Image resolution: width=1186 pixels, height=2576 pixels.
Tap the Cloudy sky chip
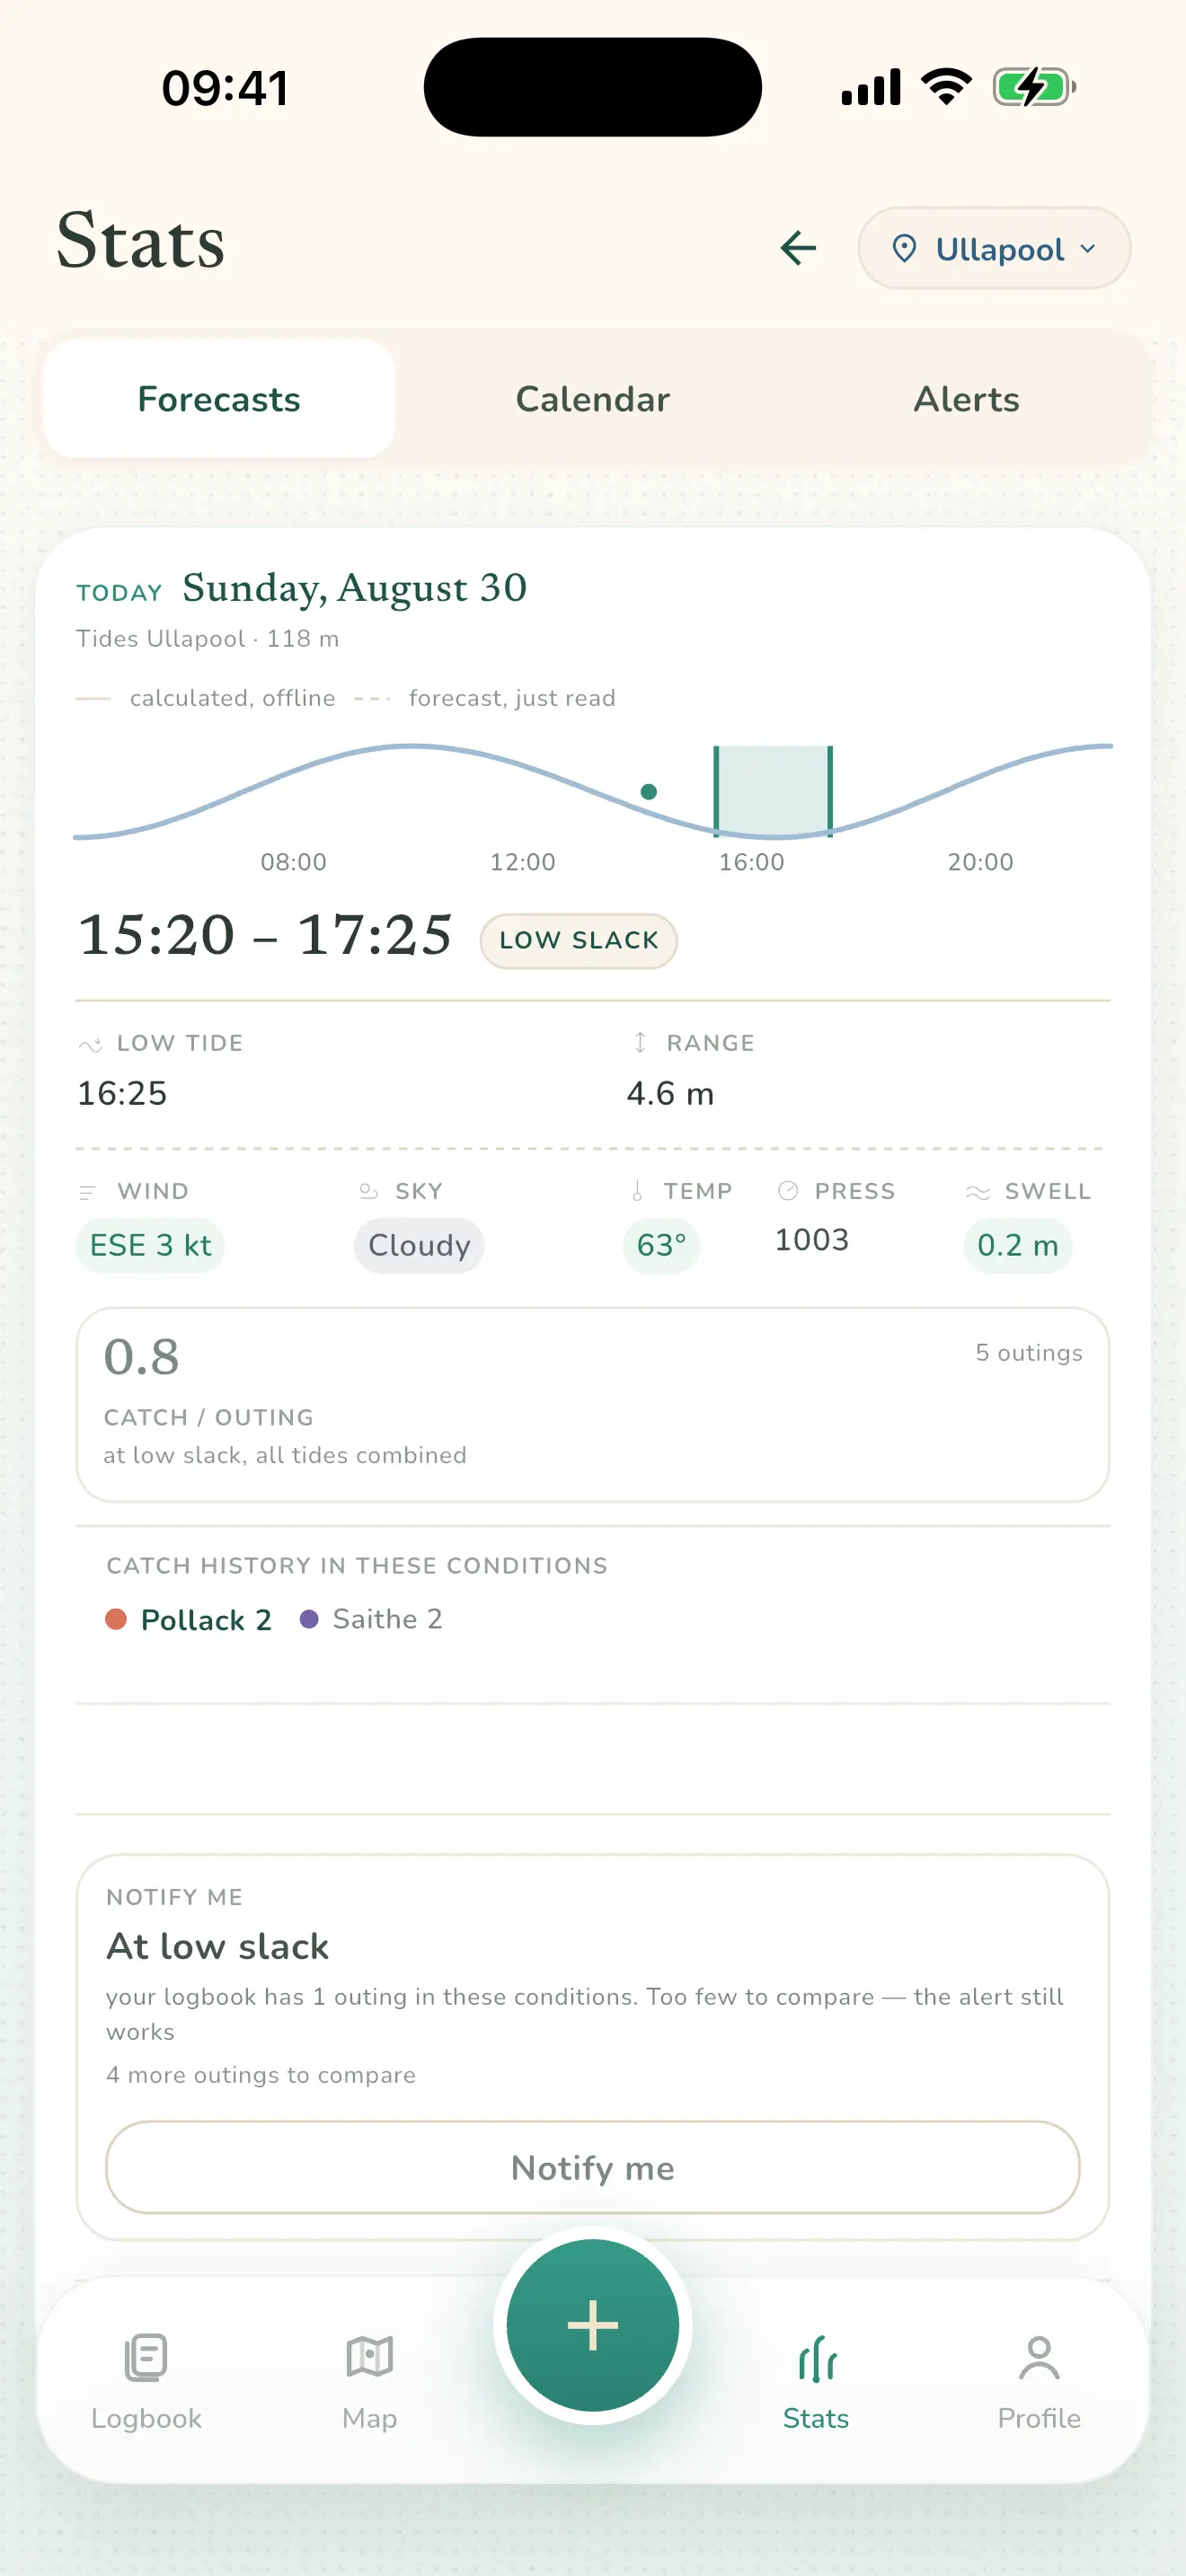419,1245
